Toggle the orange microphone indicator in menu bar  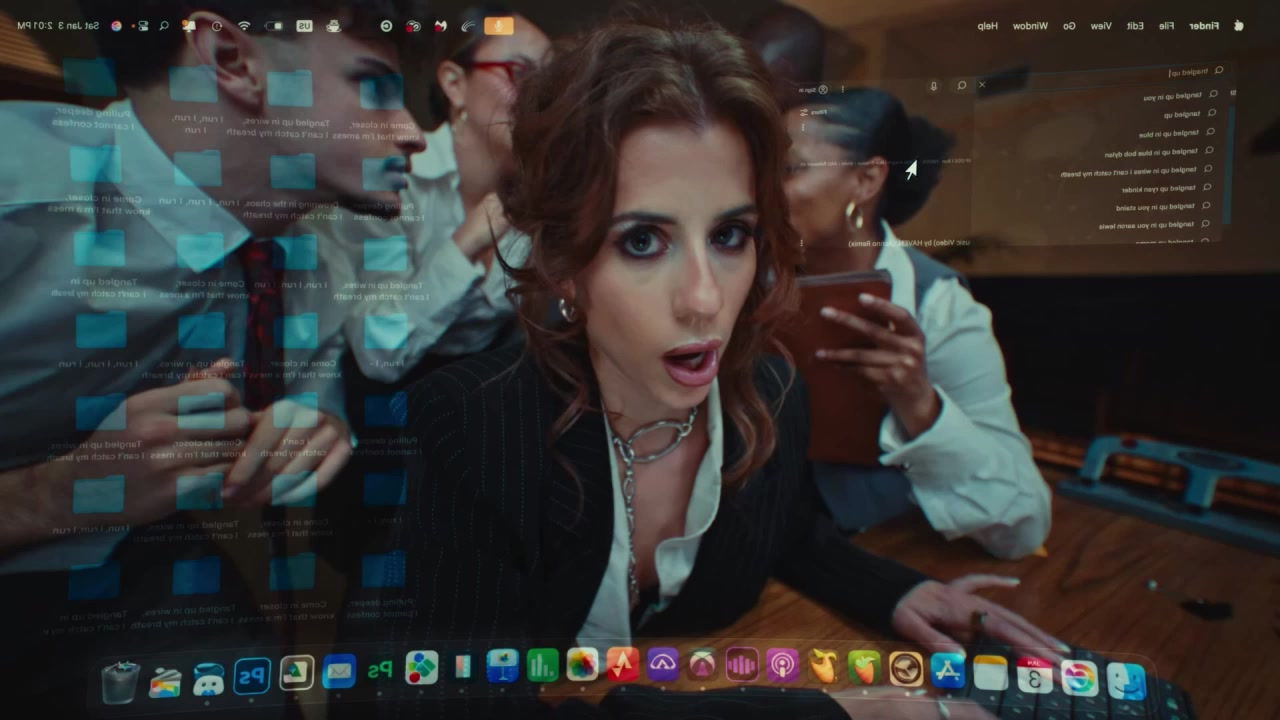pyautogui.click(x=498, y=26)
